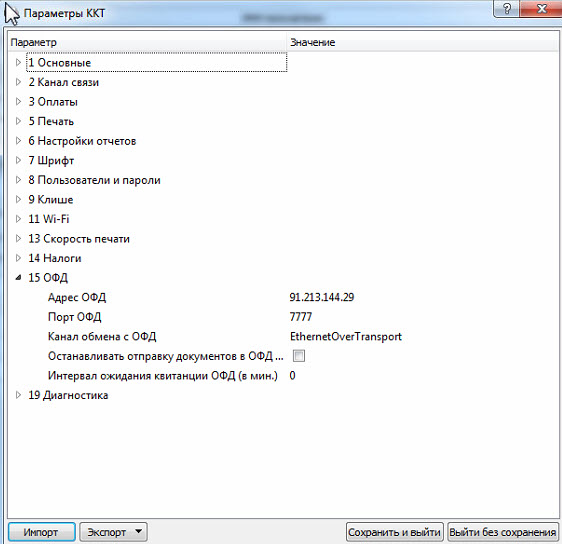Expand the 3 Оплаты section
Image resolution: width=562 pixels, height=544 pixels.
tap(18, 102)
